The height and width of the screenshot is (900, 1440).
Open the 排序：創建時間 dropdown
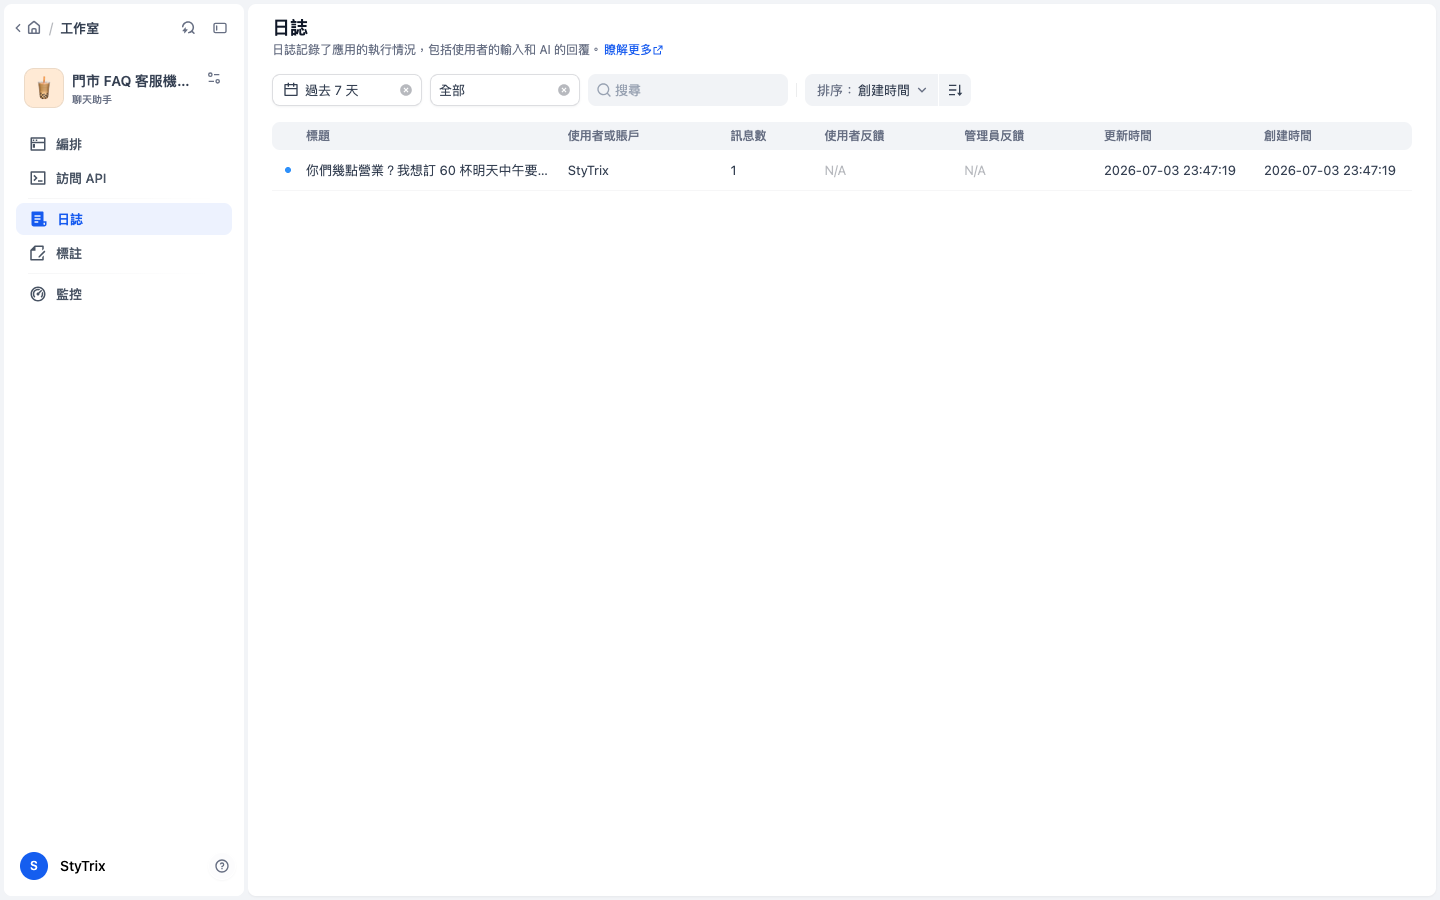point(871,90)
